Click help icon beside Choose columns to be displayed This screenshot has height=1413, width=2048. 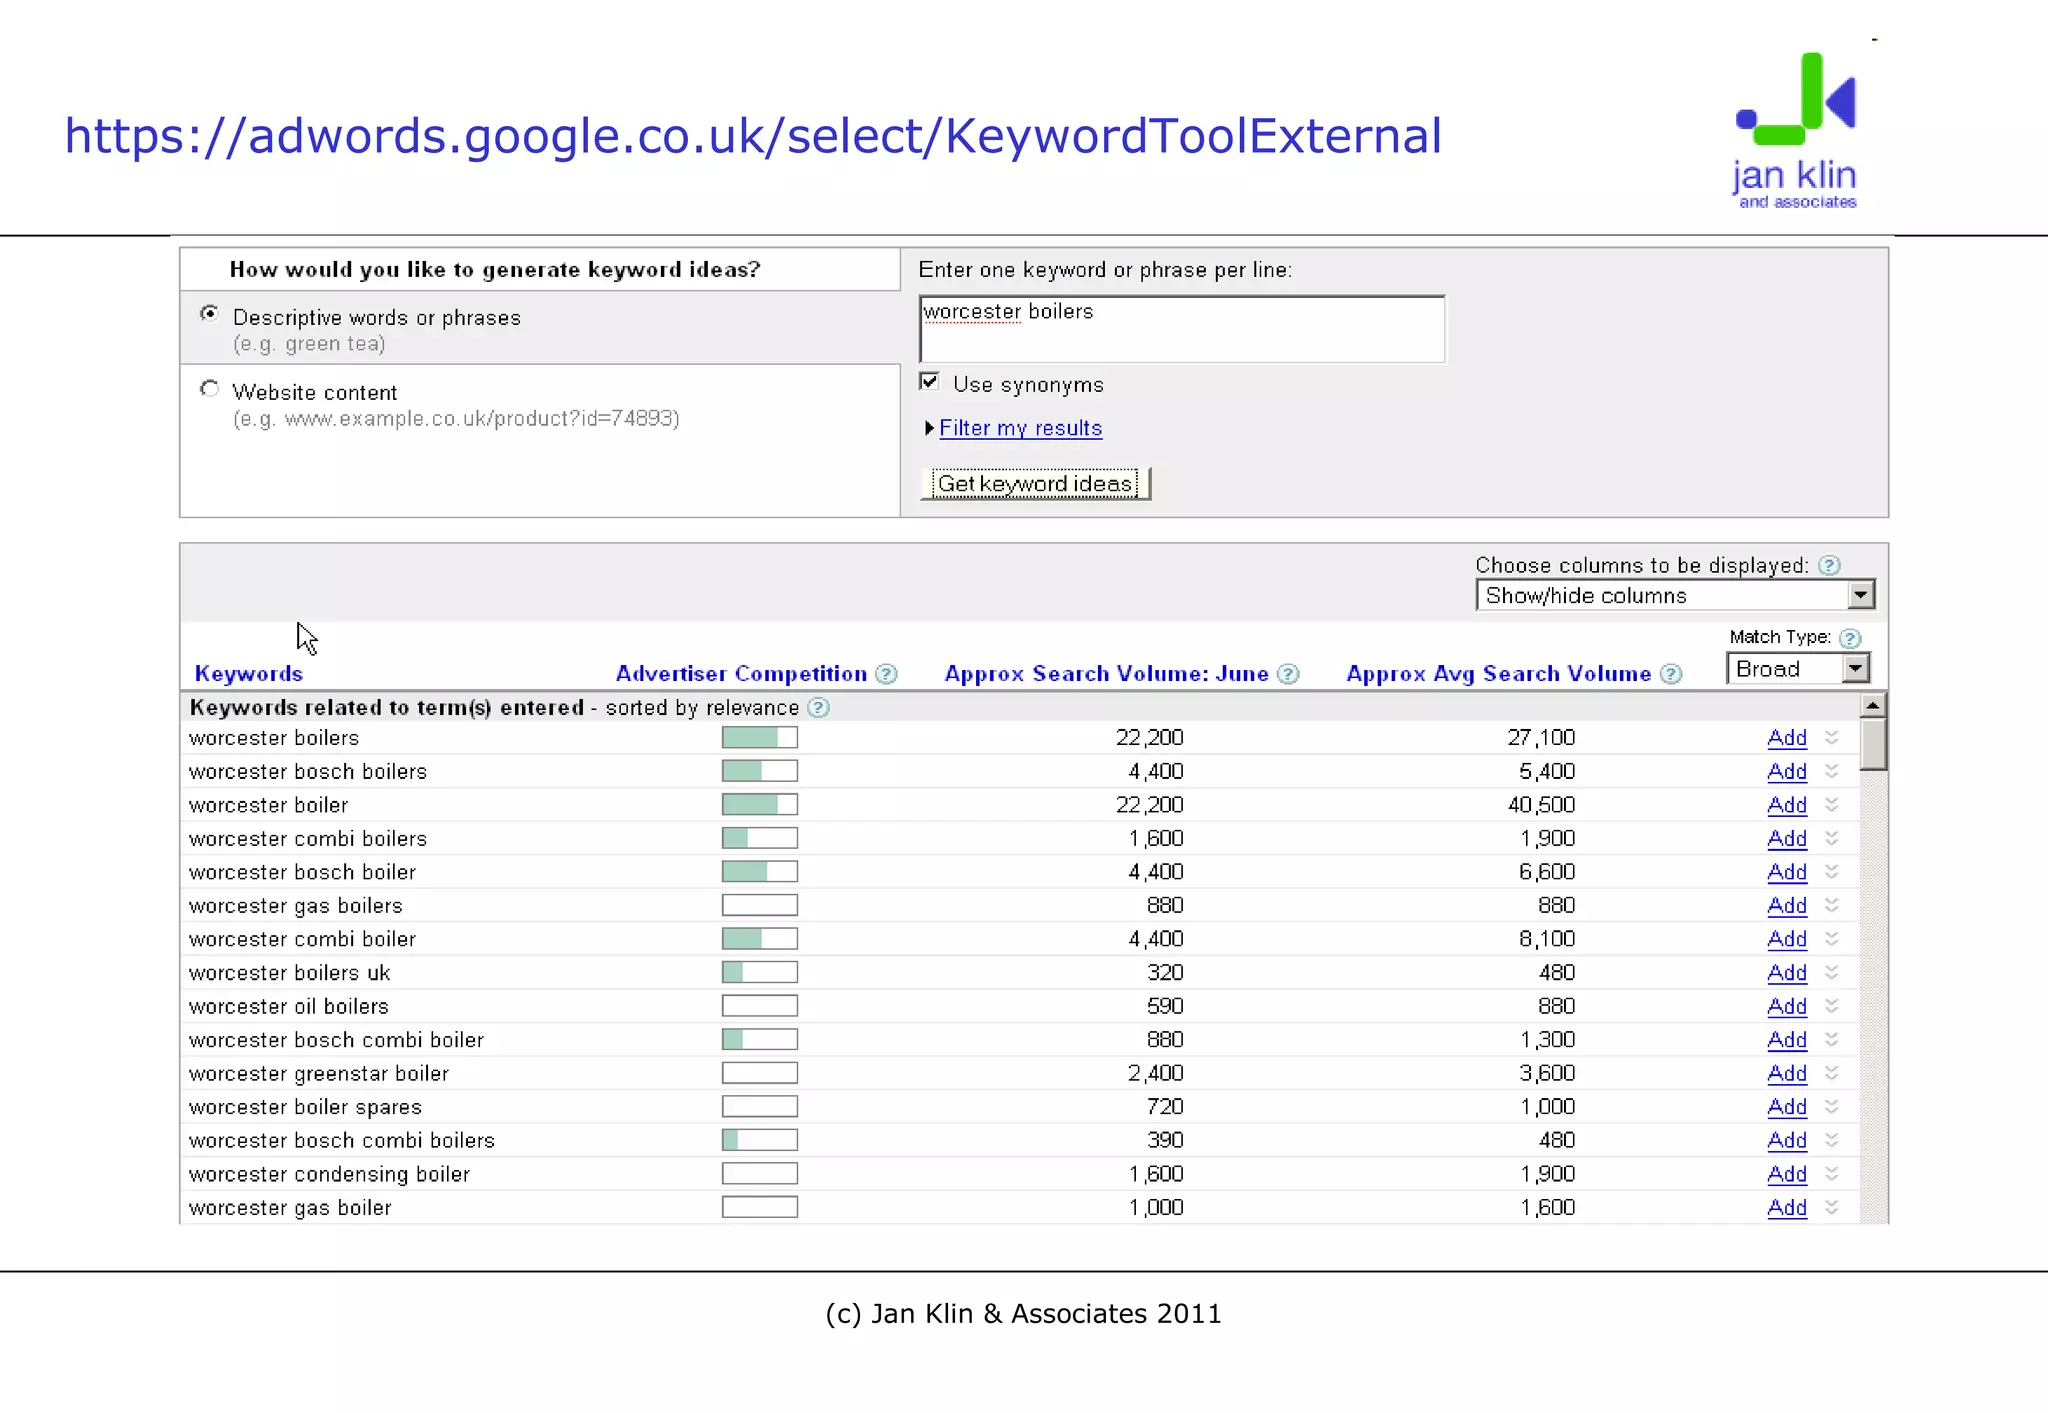(x=1828, y=566)
